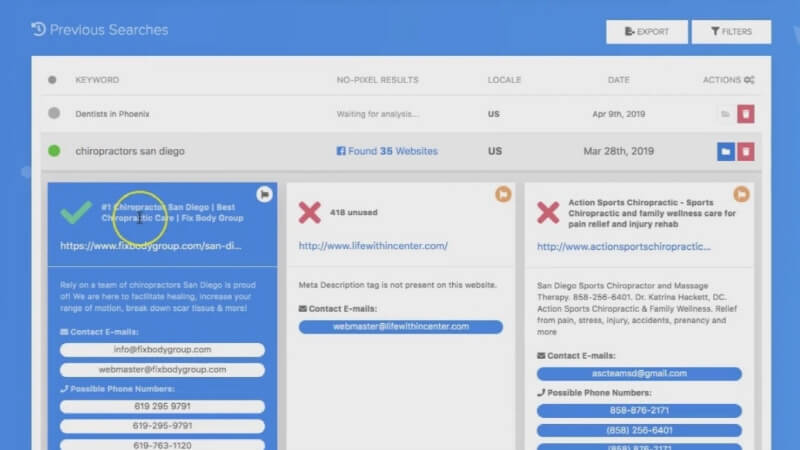800x450 pixels.
Task: Click the Previous Searches history icon
Action: [38, 29]
